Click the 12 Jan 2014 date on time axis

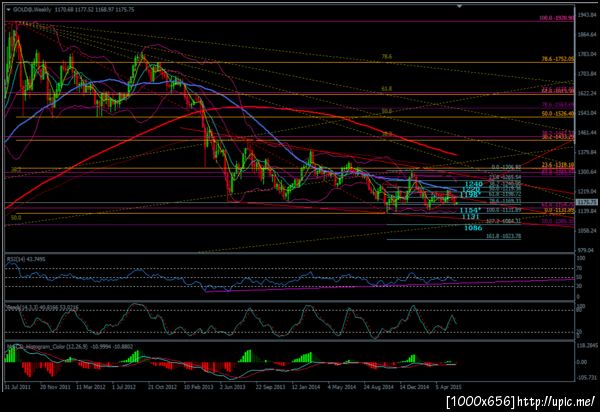(x=306, y=387)
